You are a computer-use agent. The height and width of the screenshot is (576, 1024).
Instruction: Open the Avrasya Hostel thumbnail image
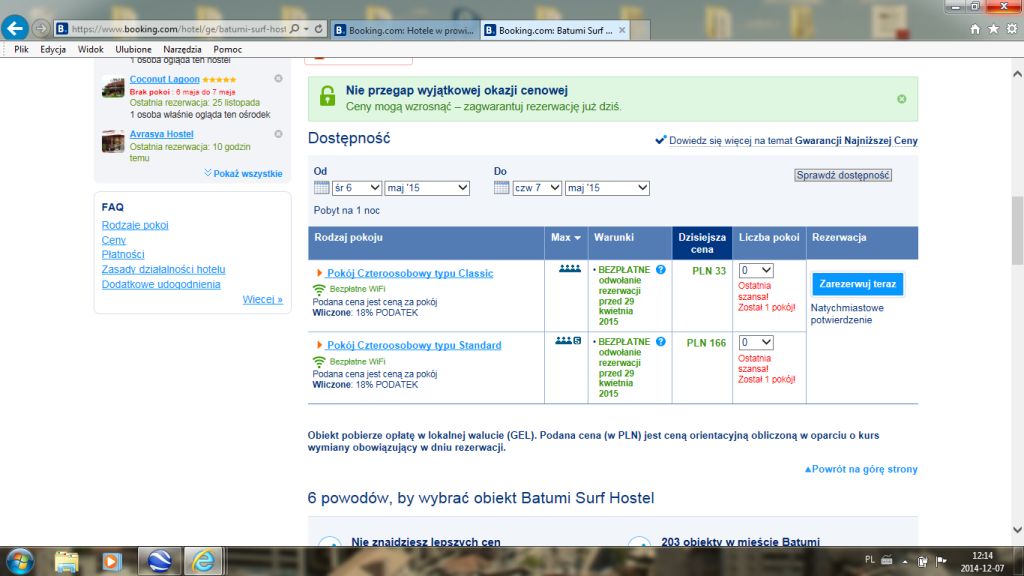click(113, 141)
